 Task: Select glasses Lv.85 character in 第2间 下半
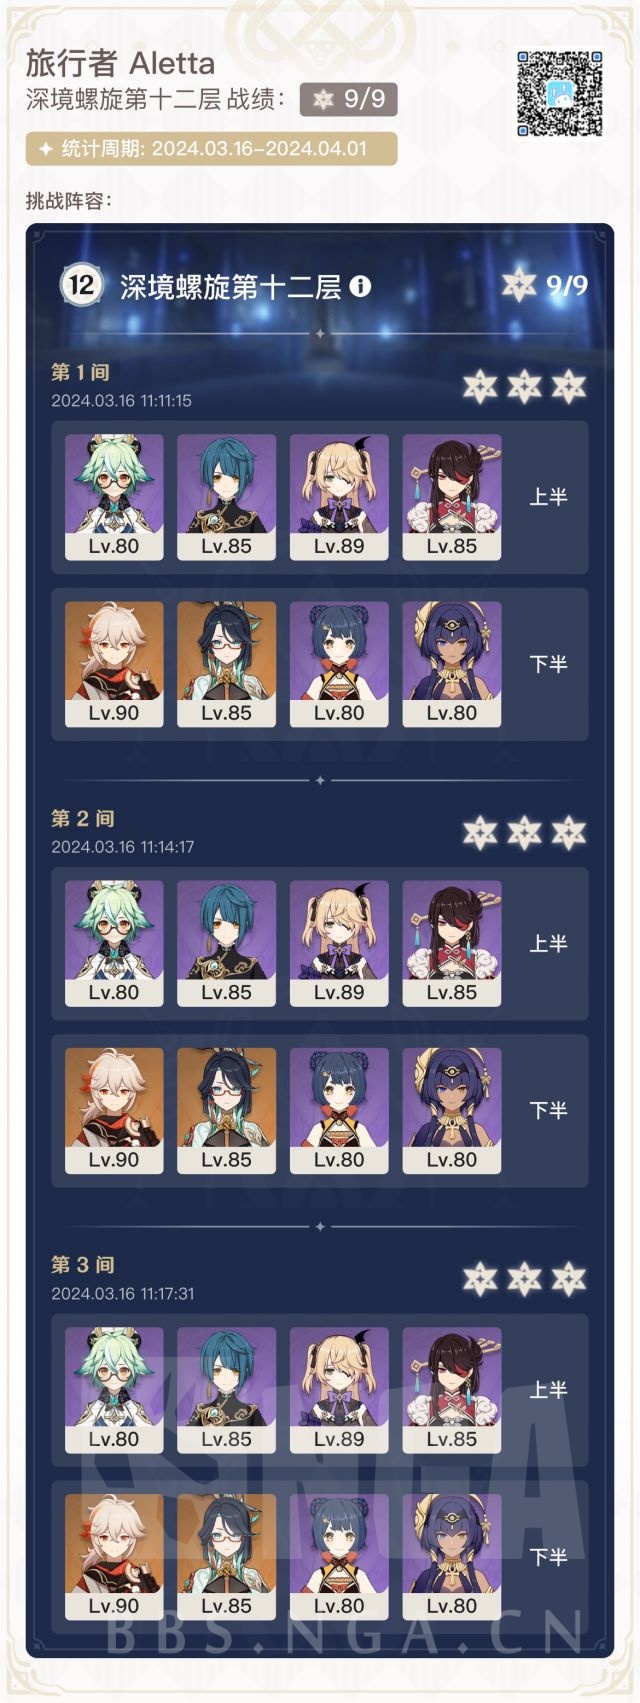[226, 1110]
